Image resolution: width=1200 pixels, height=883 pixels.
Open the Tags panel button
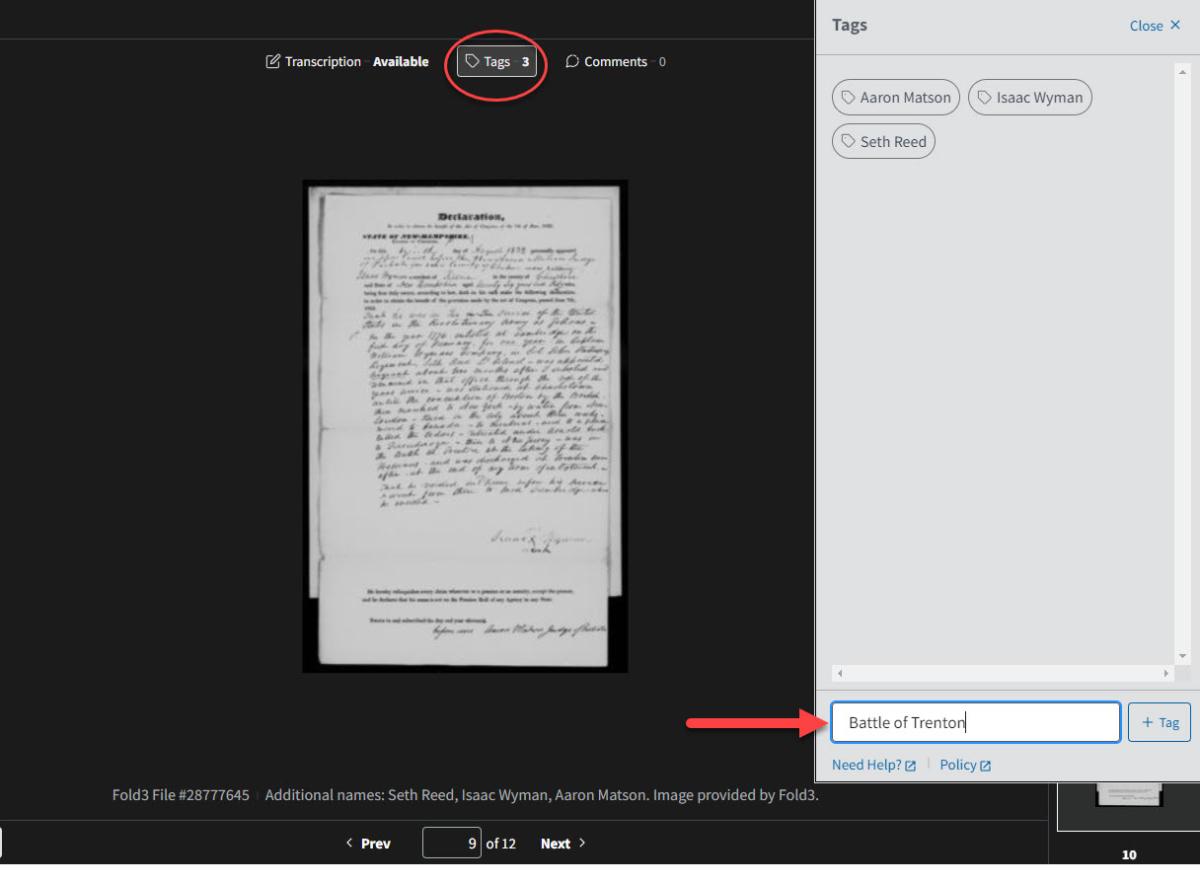click(x=497, y=62)
